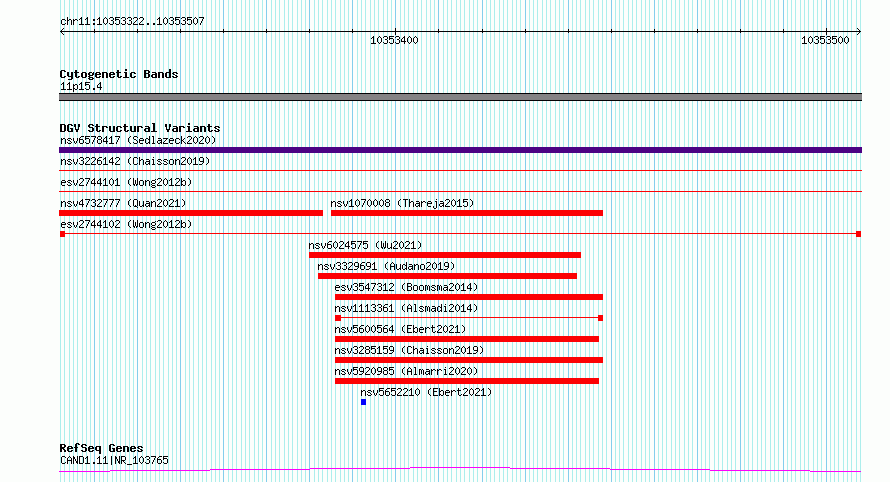Select the purple nsv6578417 variant bar

coord(460,150)
